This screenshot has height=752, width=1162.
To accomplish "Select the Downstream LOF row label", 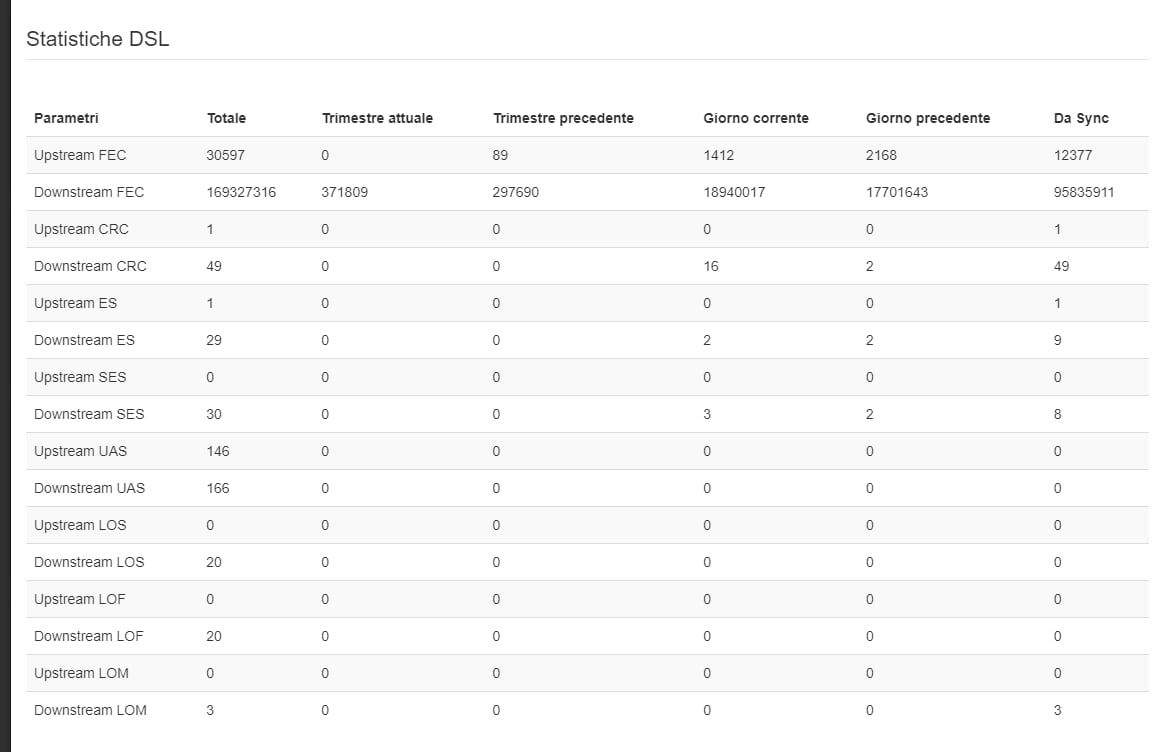I will [x=89, y=636].
